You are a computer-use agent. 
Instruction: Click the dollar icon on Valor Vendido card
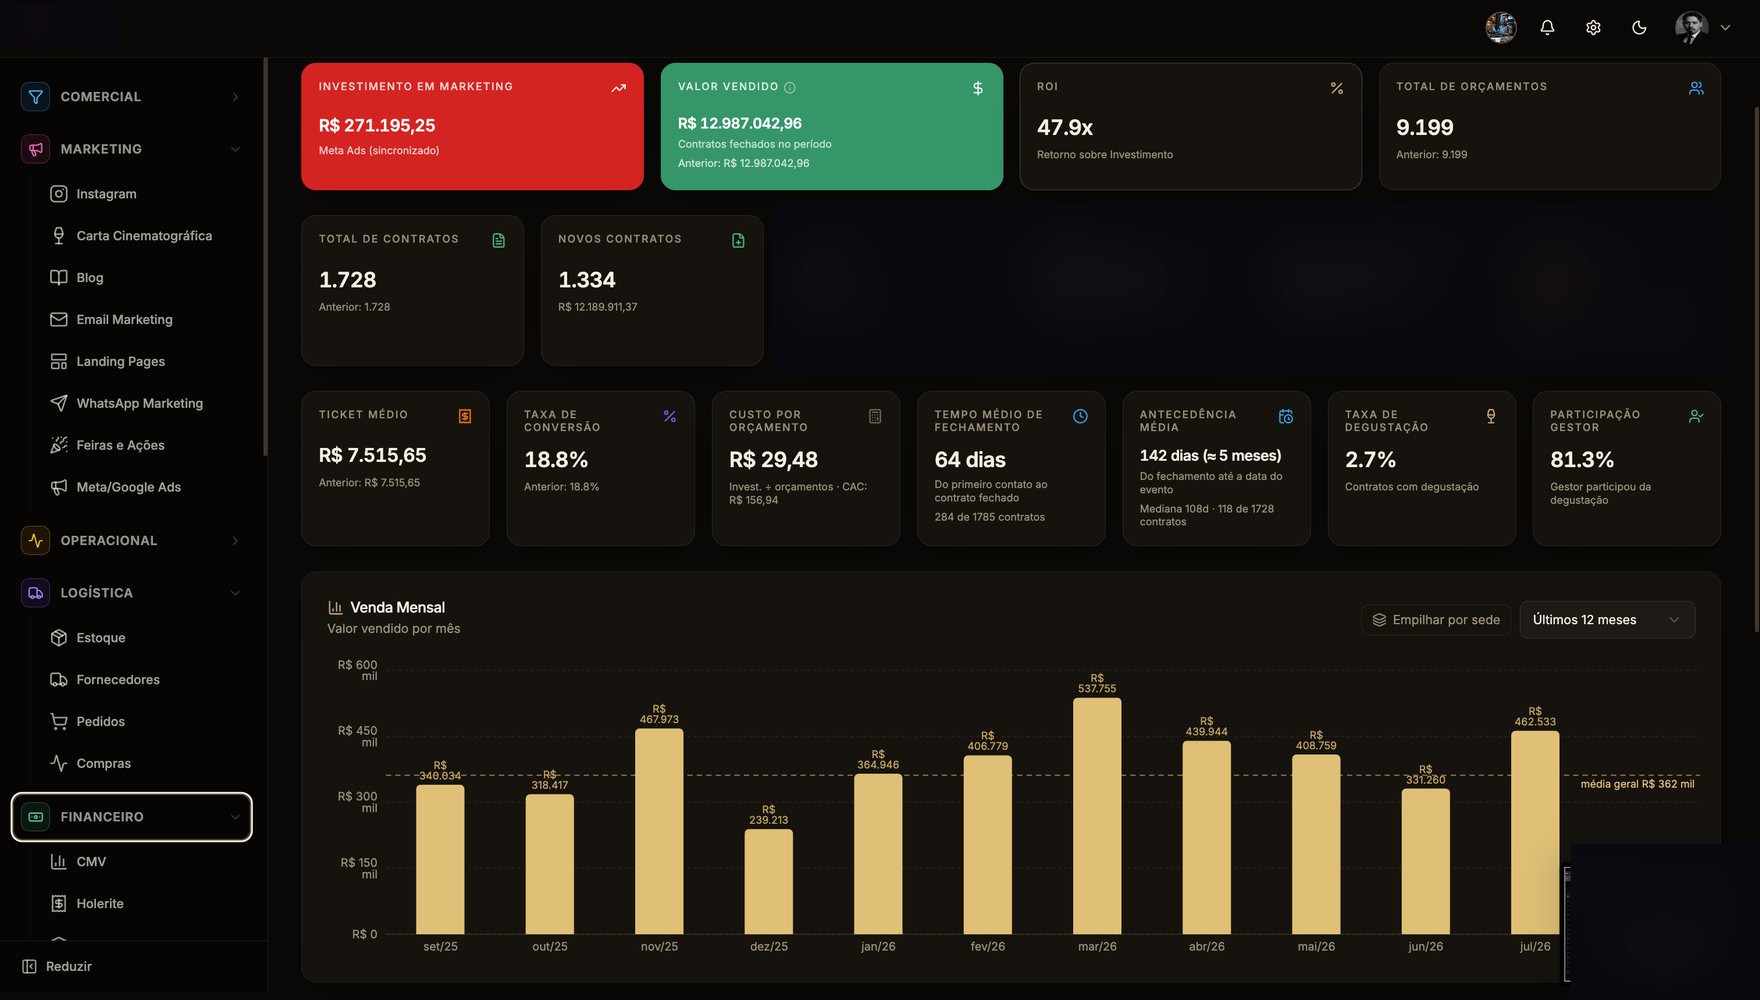[x=978, y=88]
